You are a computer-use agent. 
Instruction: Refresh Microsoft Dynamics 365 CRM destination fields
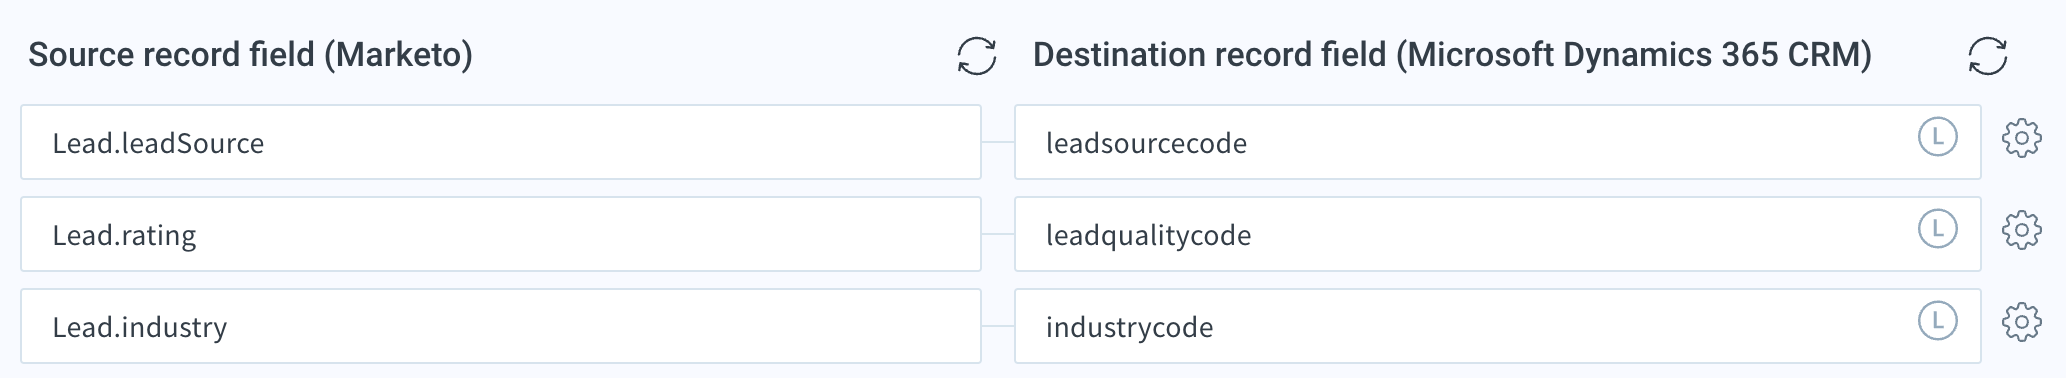pyautogui.click(x=1987, y=56)
